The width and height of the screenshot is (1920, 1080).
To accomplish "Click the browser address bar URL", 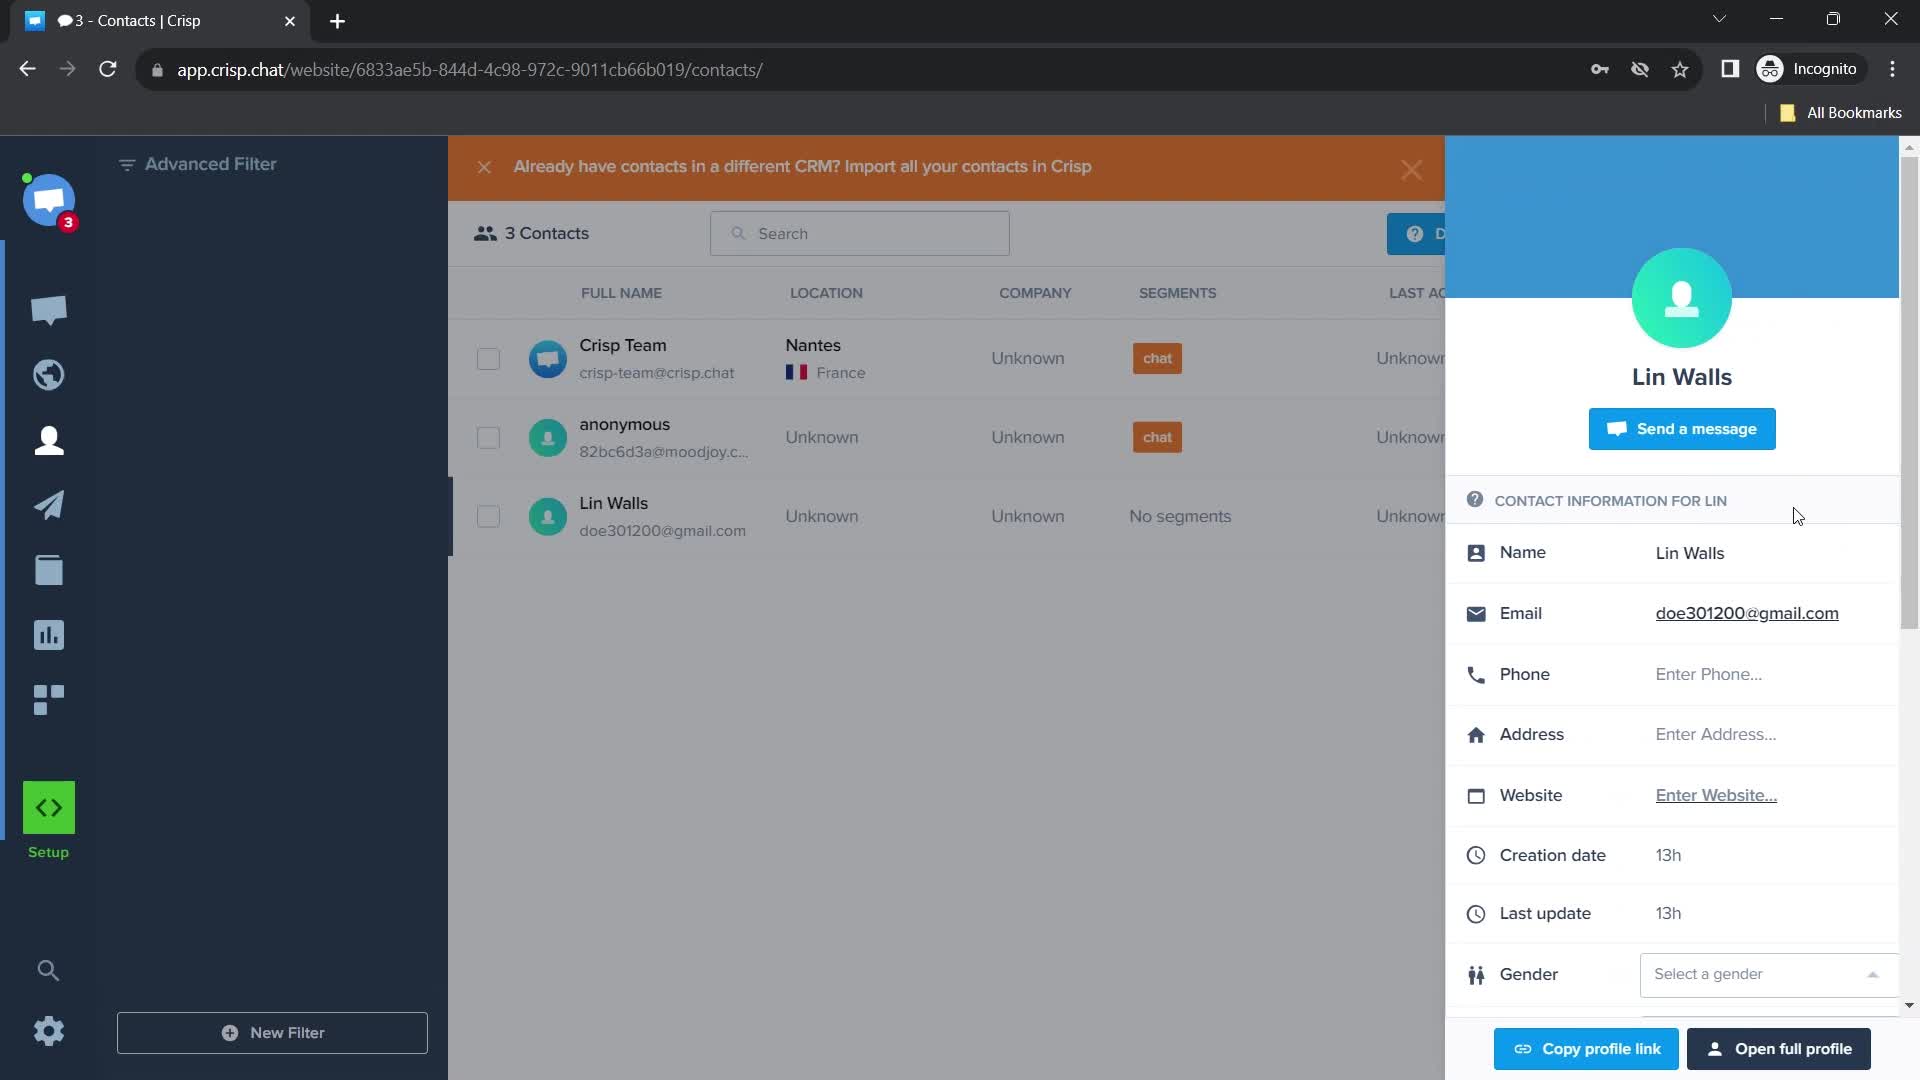I will 470,70.
